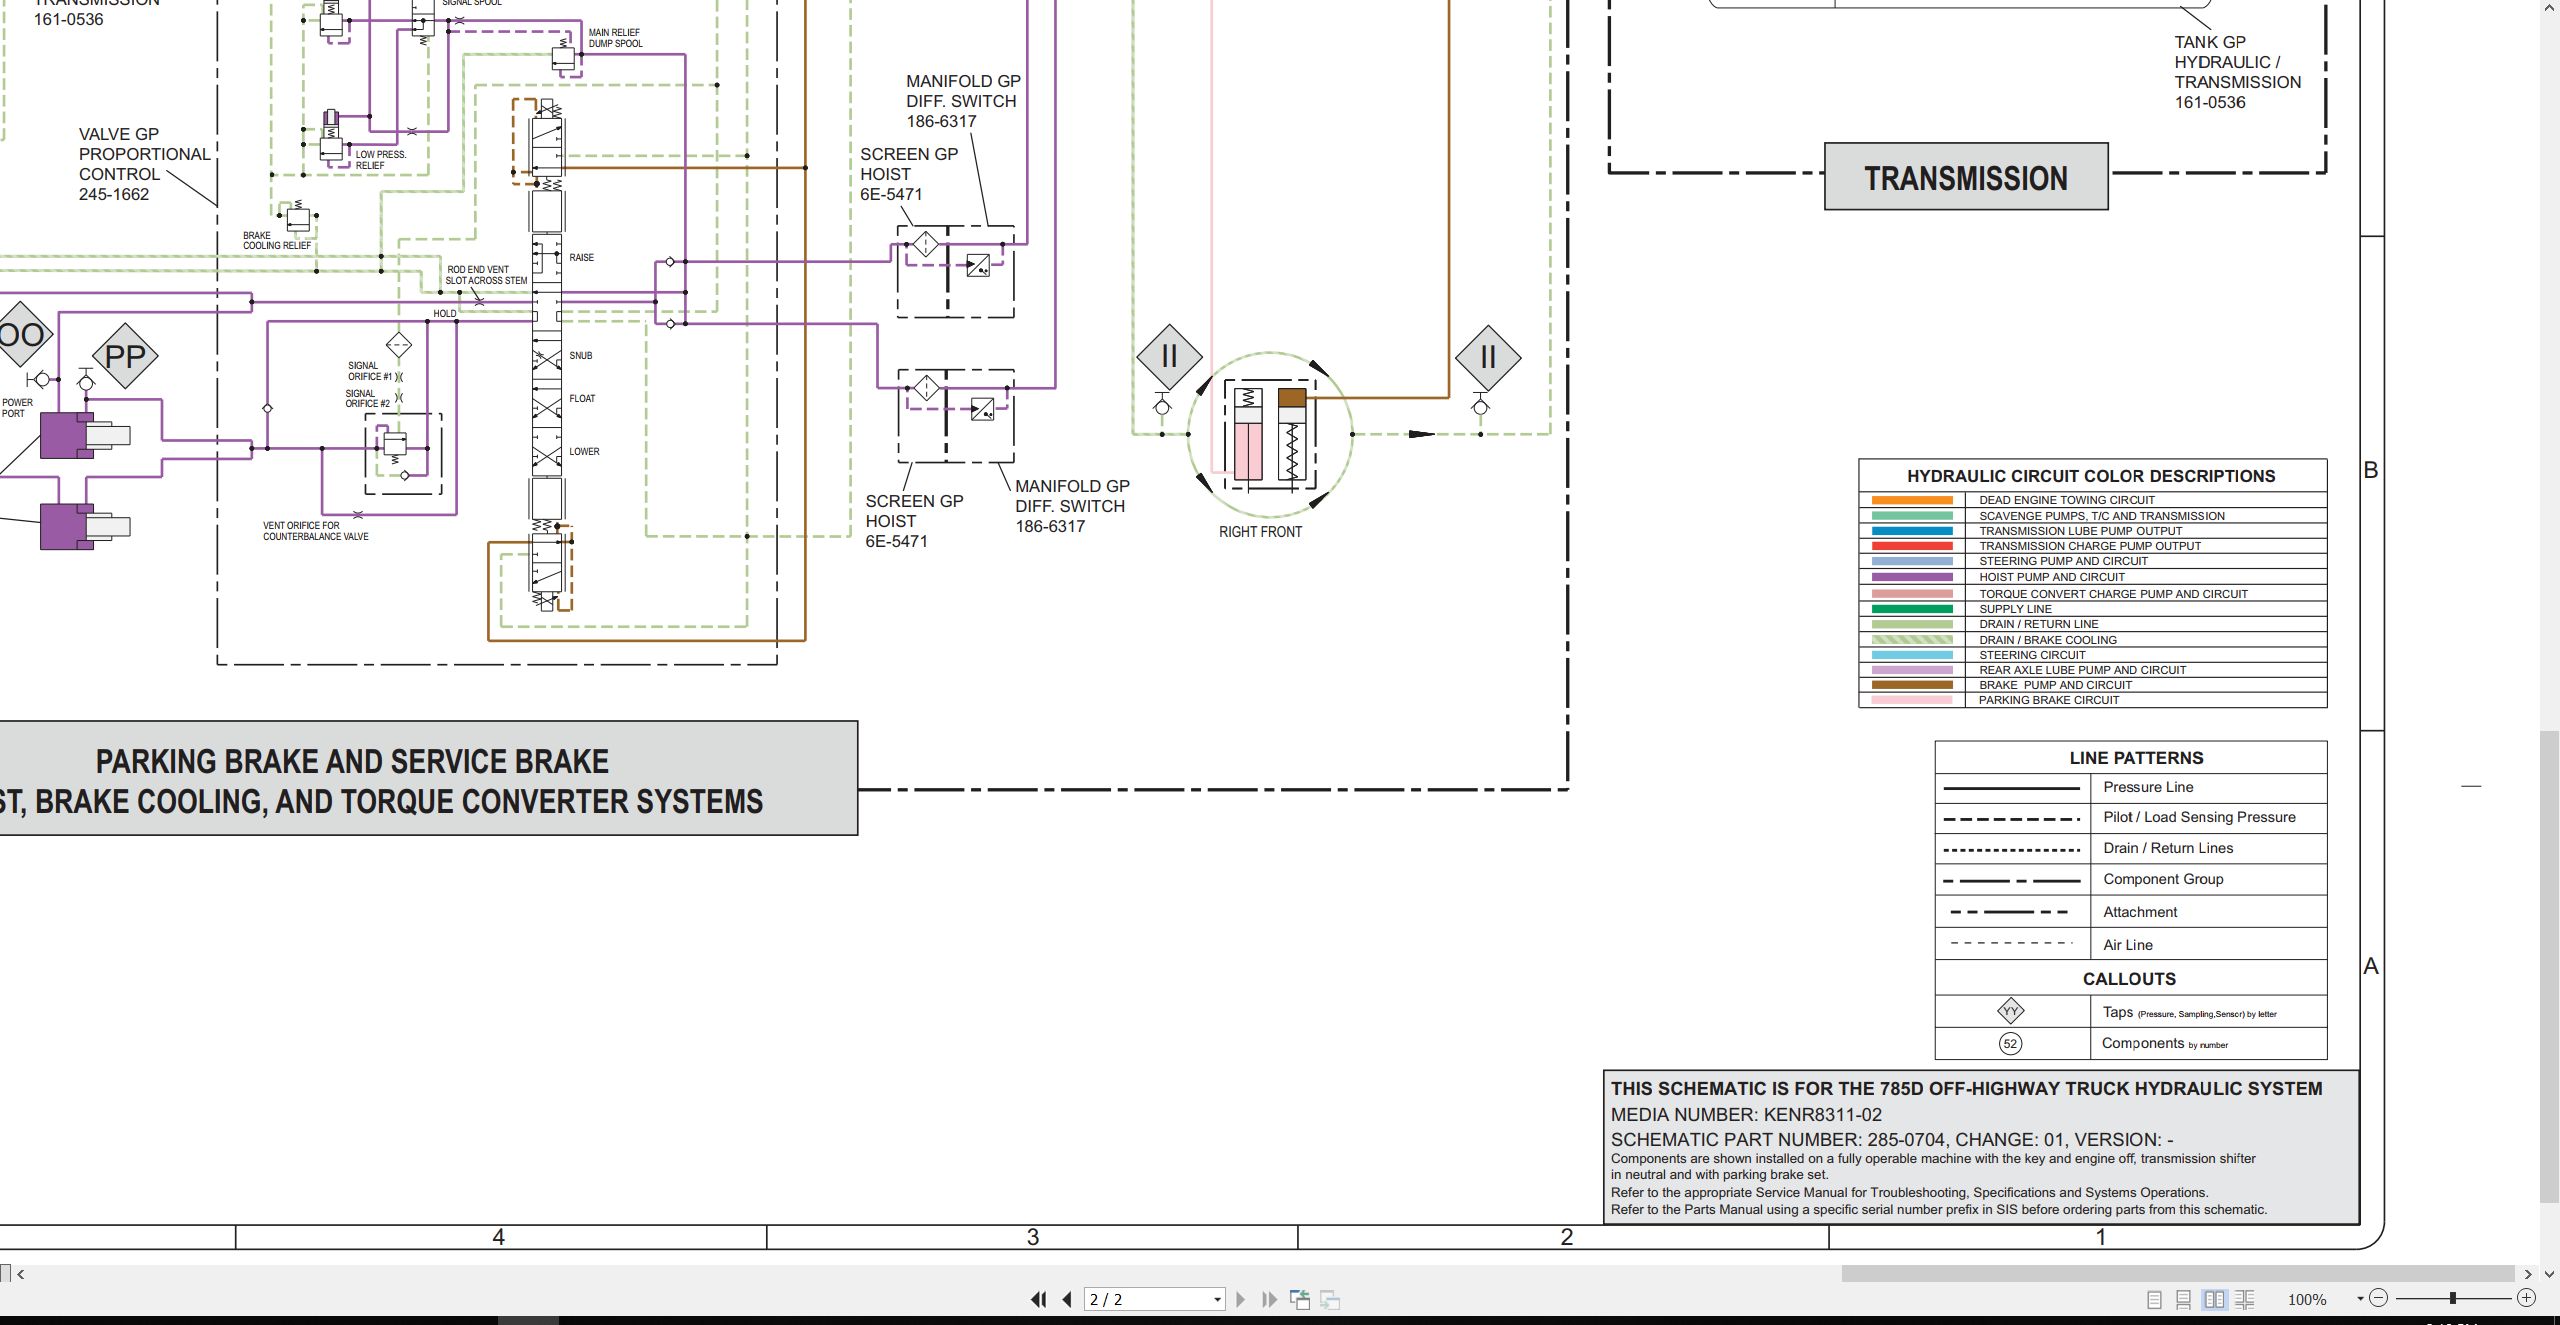Click the MAIN RELIEF DUMP SPOOL label
This screenshot has width=2560, height=1325.
[615, 38]
